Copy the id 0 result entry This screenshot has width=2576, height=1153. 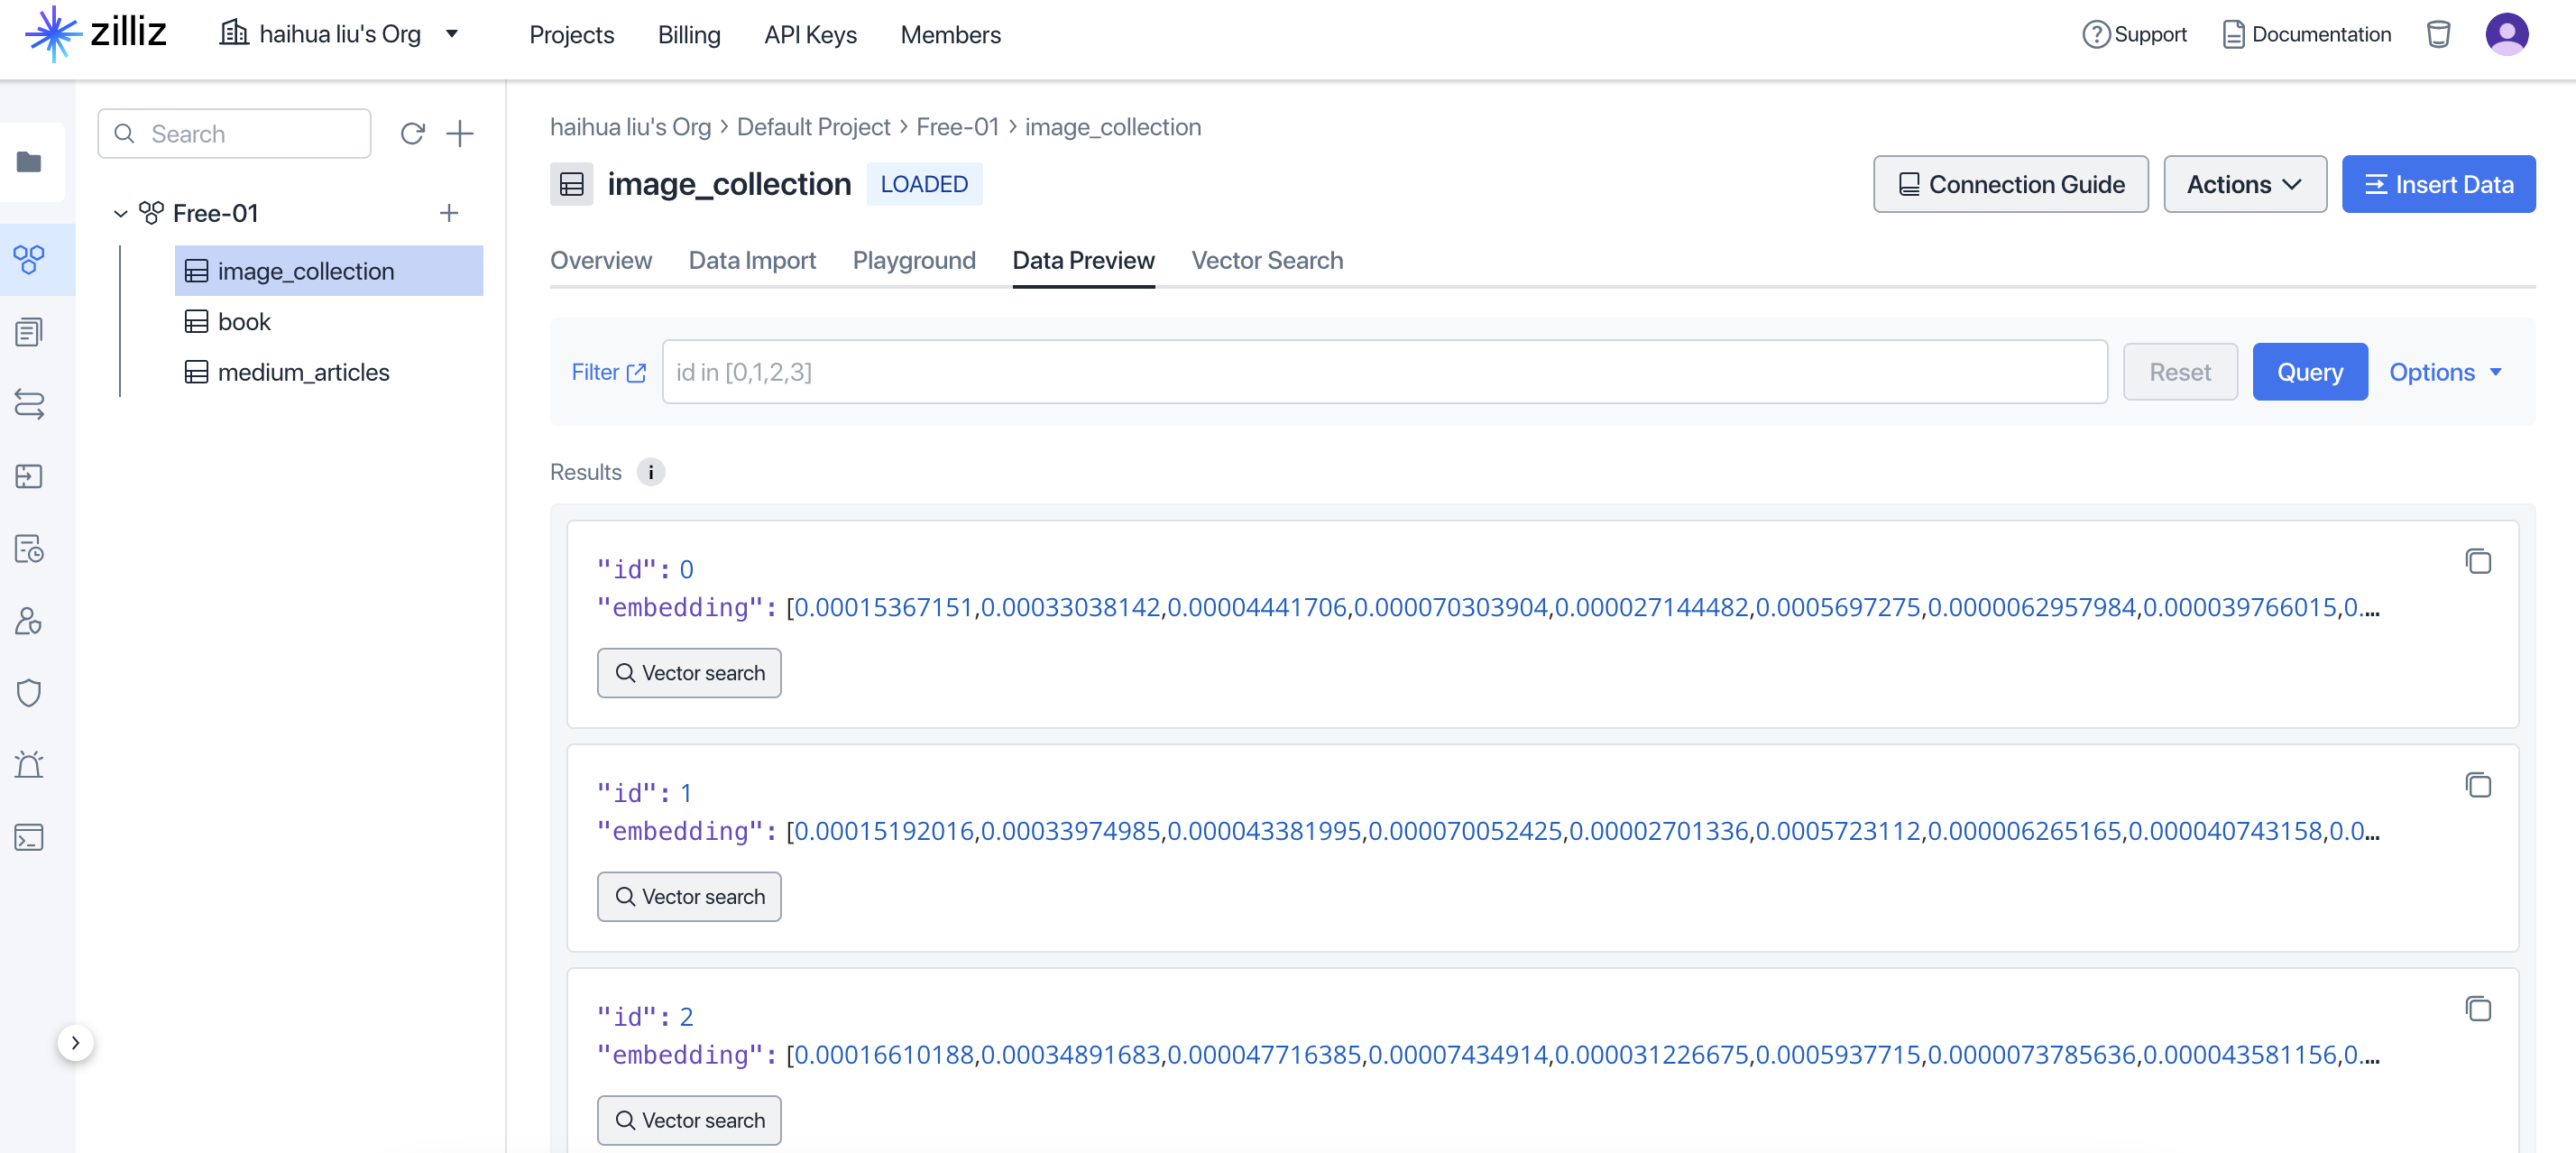click(x=2477, y=562)
